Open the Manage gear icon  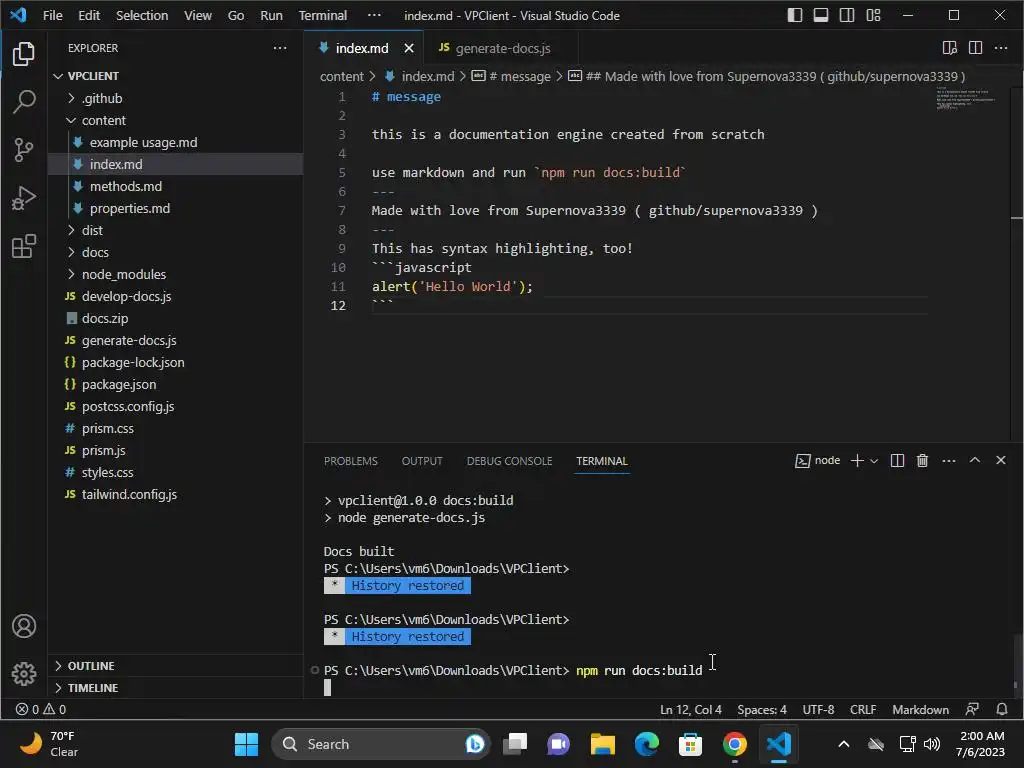(24, 673)
